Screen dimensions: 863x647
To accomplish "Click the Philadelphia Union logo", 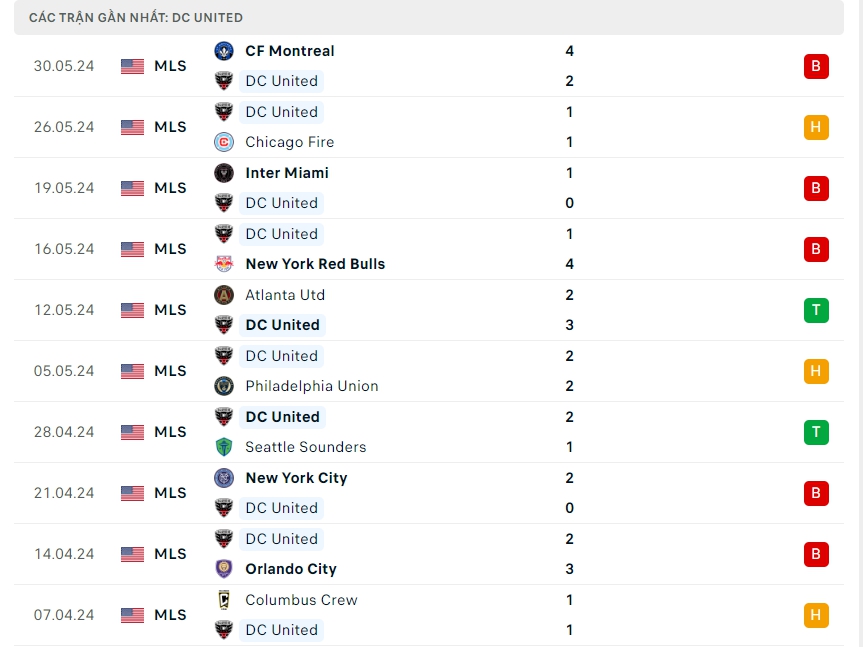I will click(224, 386).
